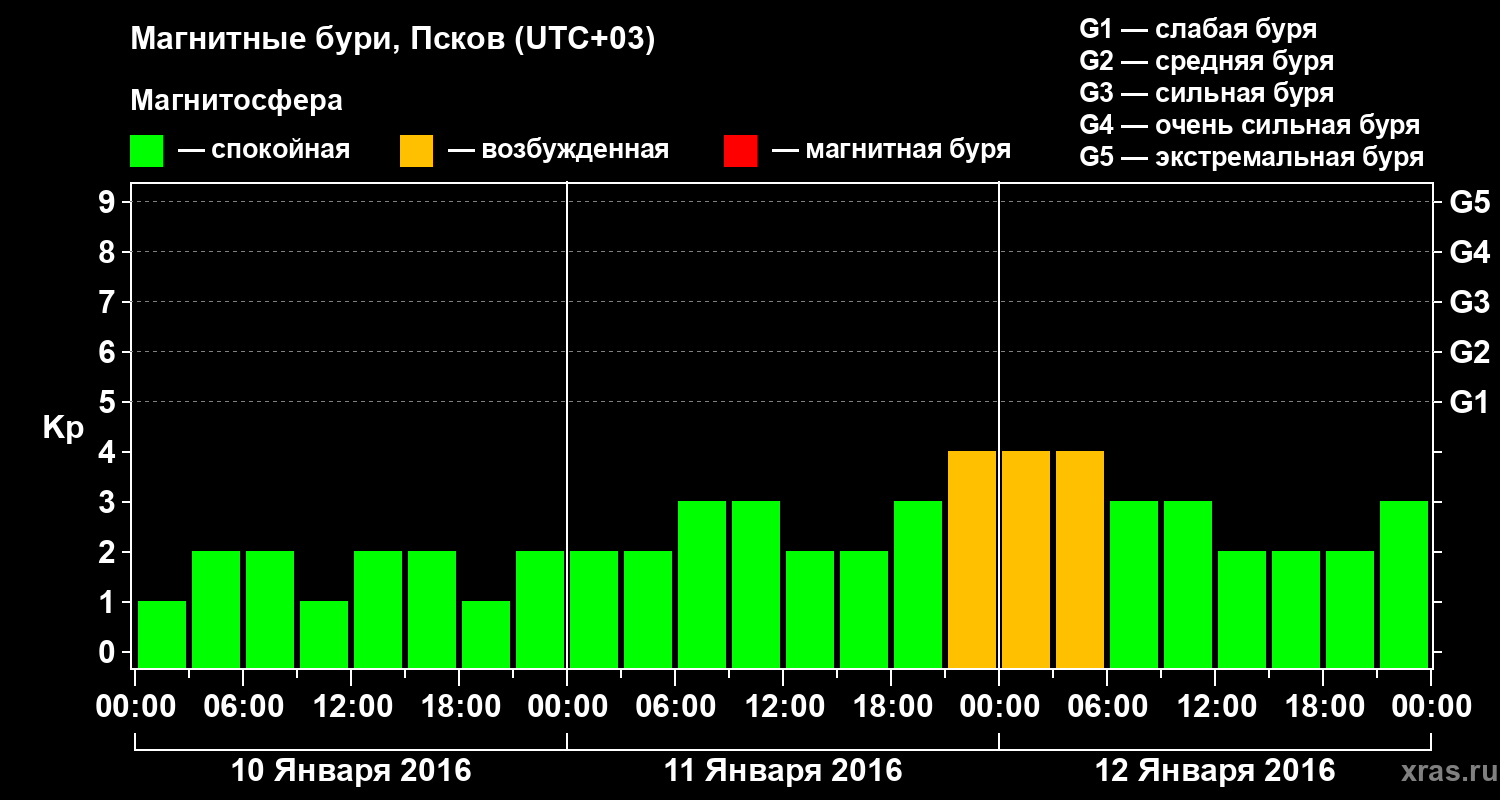Image resolution: width=1500 pixels, height=800 pixels.
Task: Click the right-axis 'G4' scale label
Action: pyautogui.click(x=1469, y=252)
